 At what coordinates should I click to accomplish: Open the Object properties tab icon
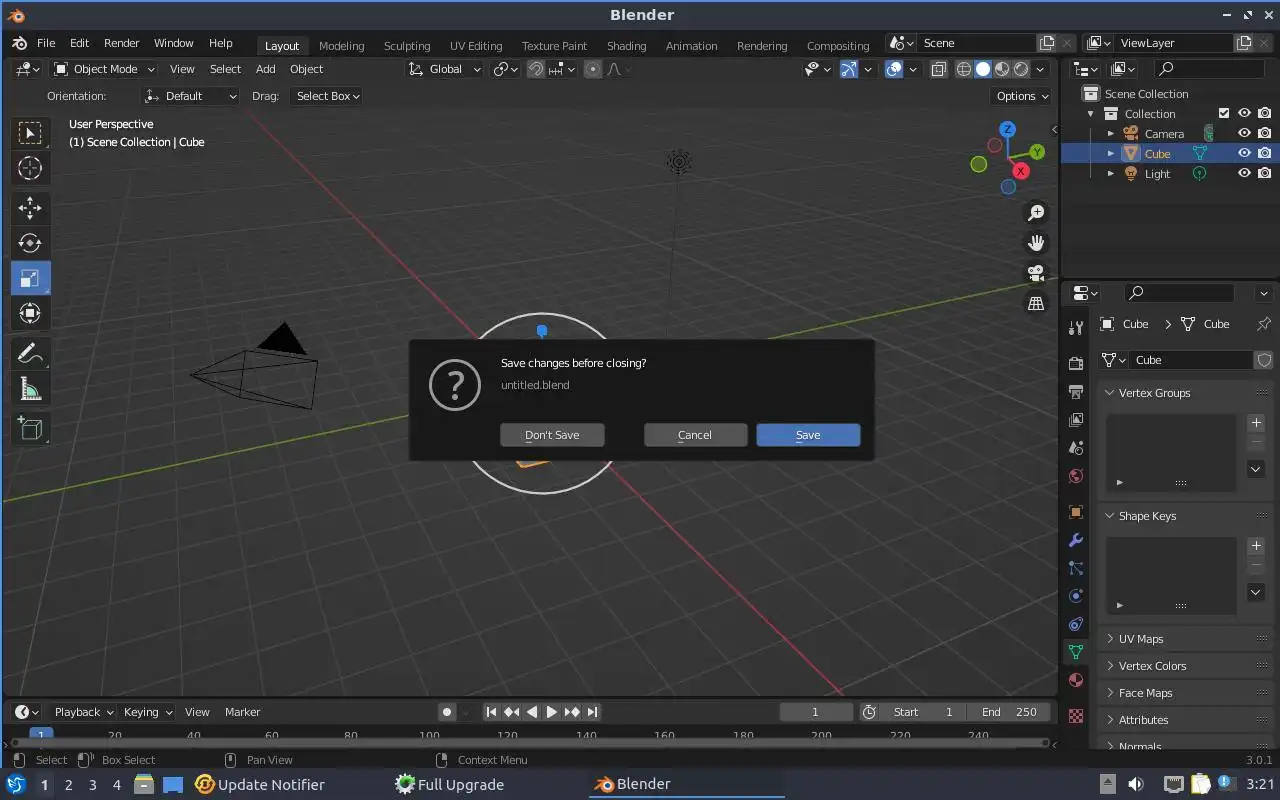(1076, 512)
